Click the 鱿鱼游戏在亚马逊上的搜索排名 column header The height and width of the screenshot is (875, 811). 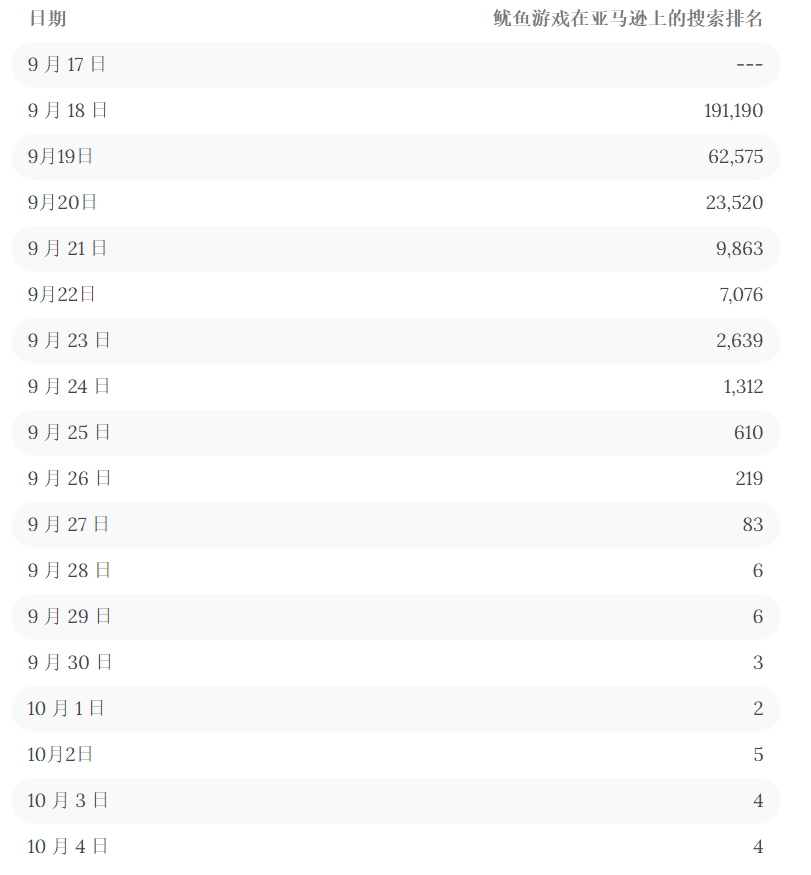(628, 19)
